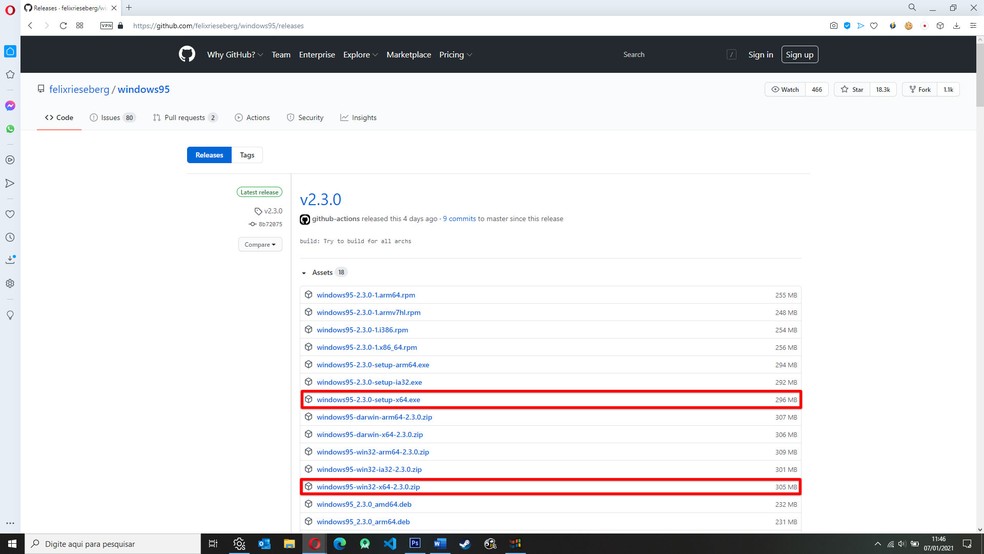Screen dimensions: 984x554
Task: Open the felixrieseberg user link
Action: (79, 89)
